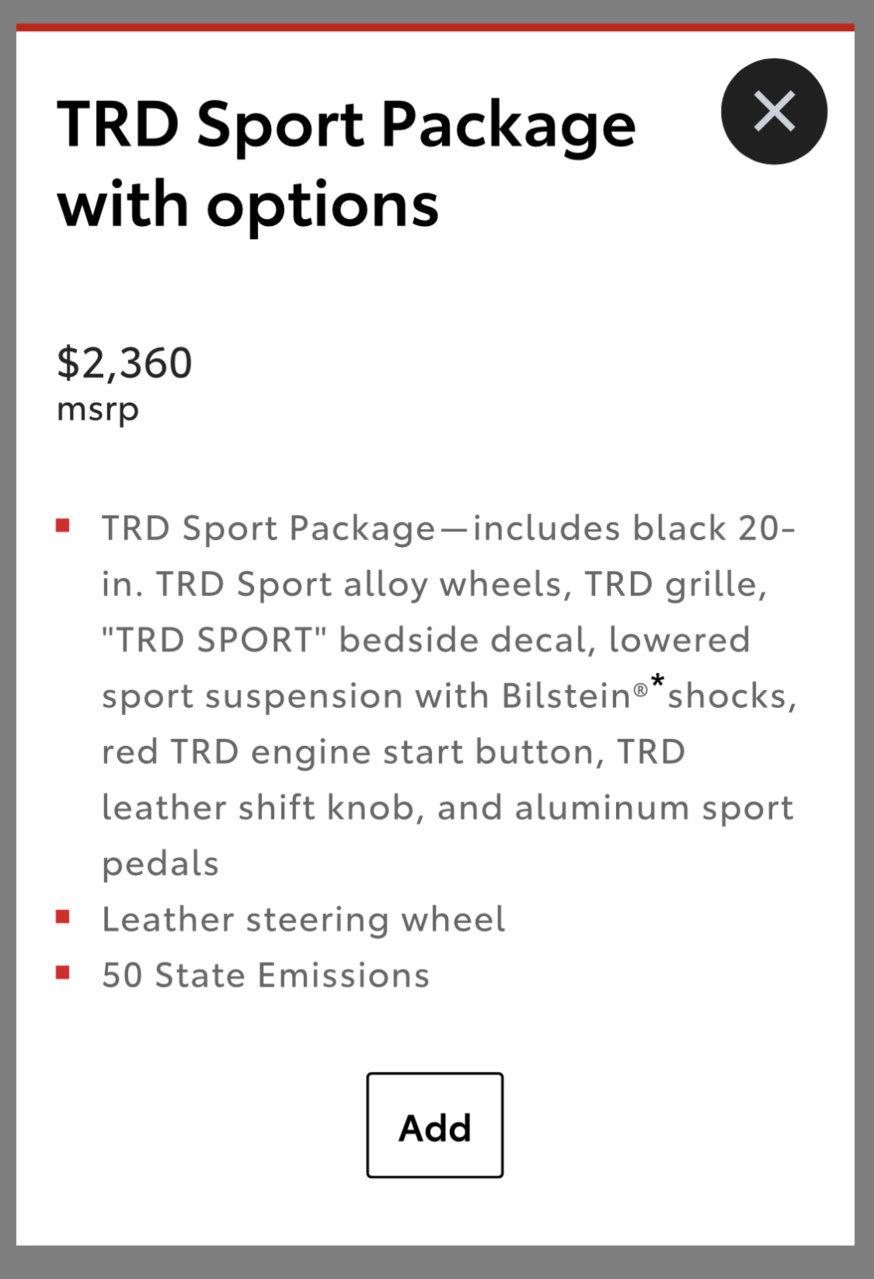Click the gray backdrop below the dialog
This screenshot has width=874, height=1279.
437,1262
